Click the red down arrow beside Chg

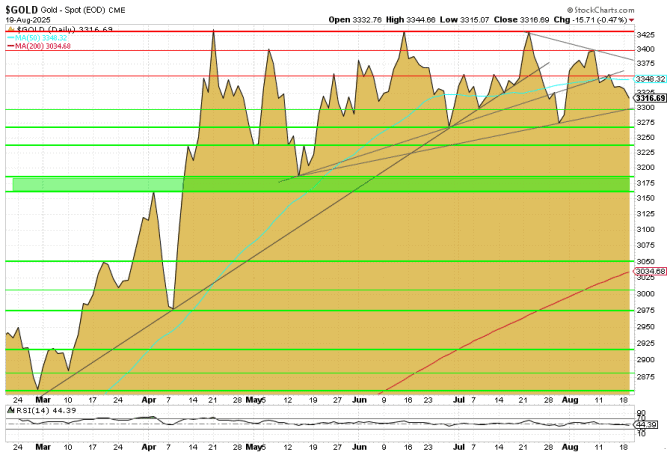(631, 20)
